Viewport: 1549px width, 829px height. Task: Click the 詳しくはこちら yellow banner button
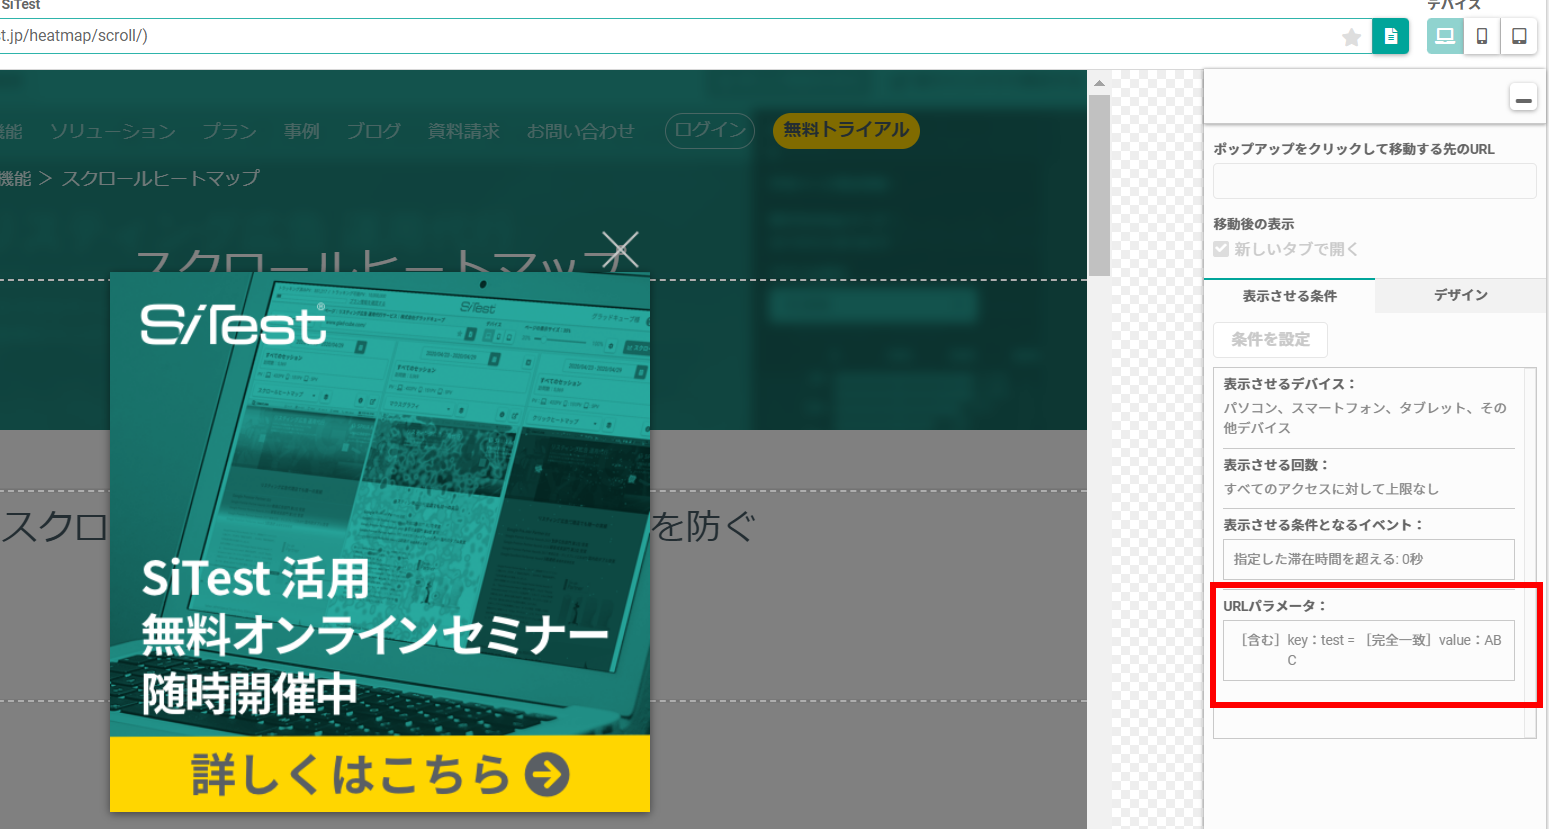[380, 774]
